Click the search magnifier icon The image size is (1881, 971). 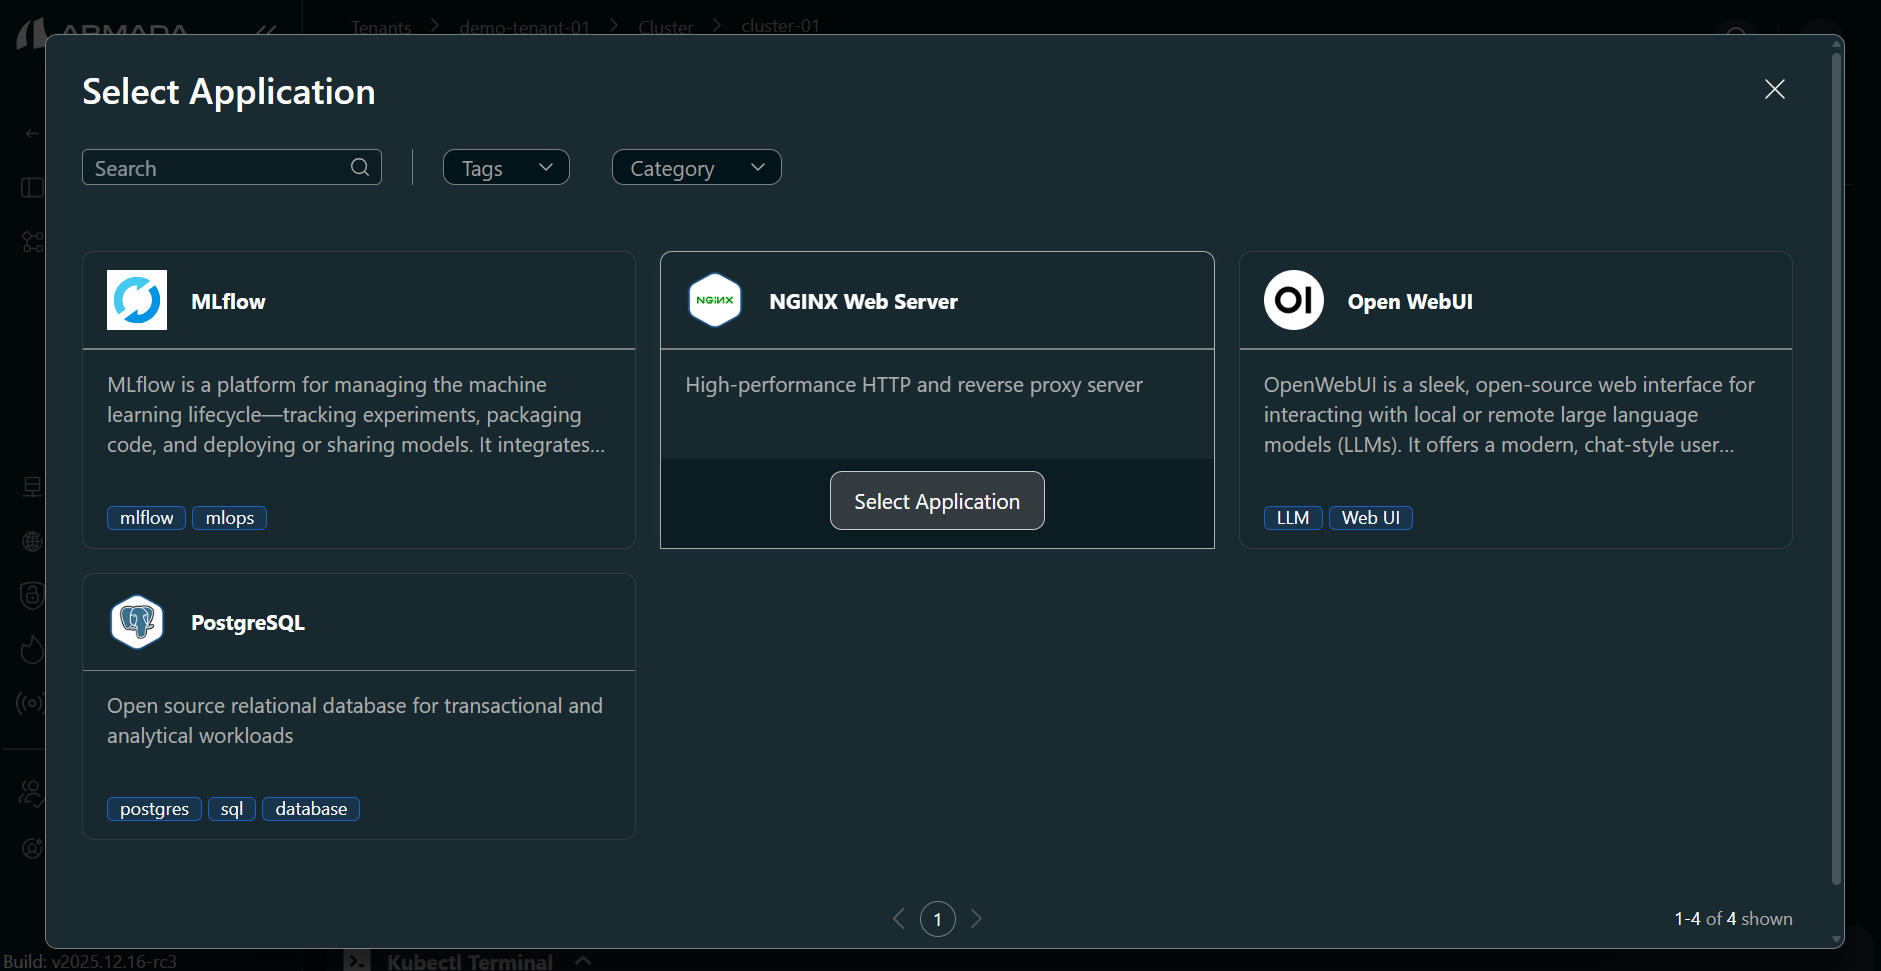click(x=360, y=167)
